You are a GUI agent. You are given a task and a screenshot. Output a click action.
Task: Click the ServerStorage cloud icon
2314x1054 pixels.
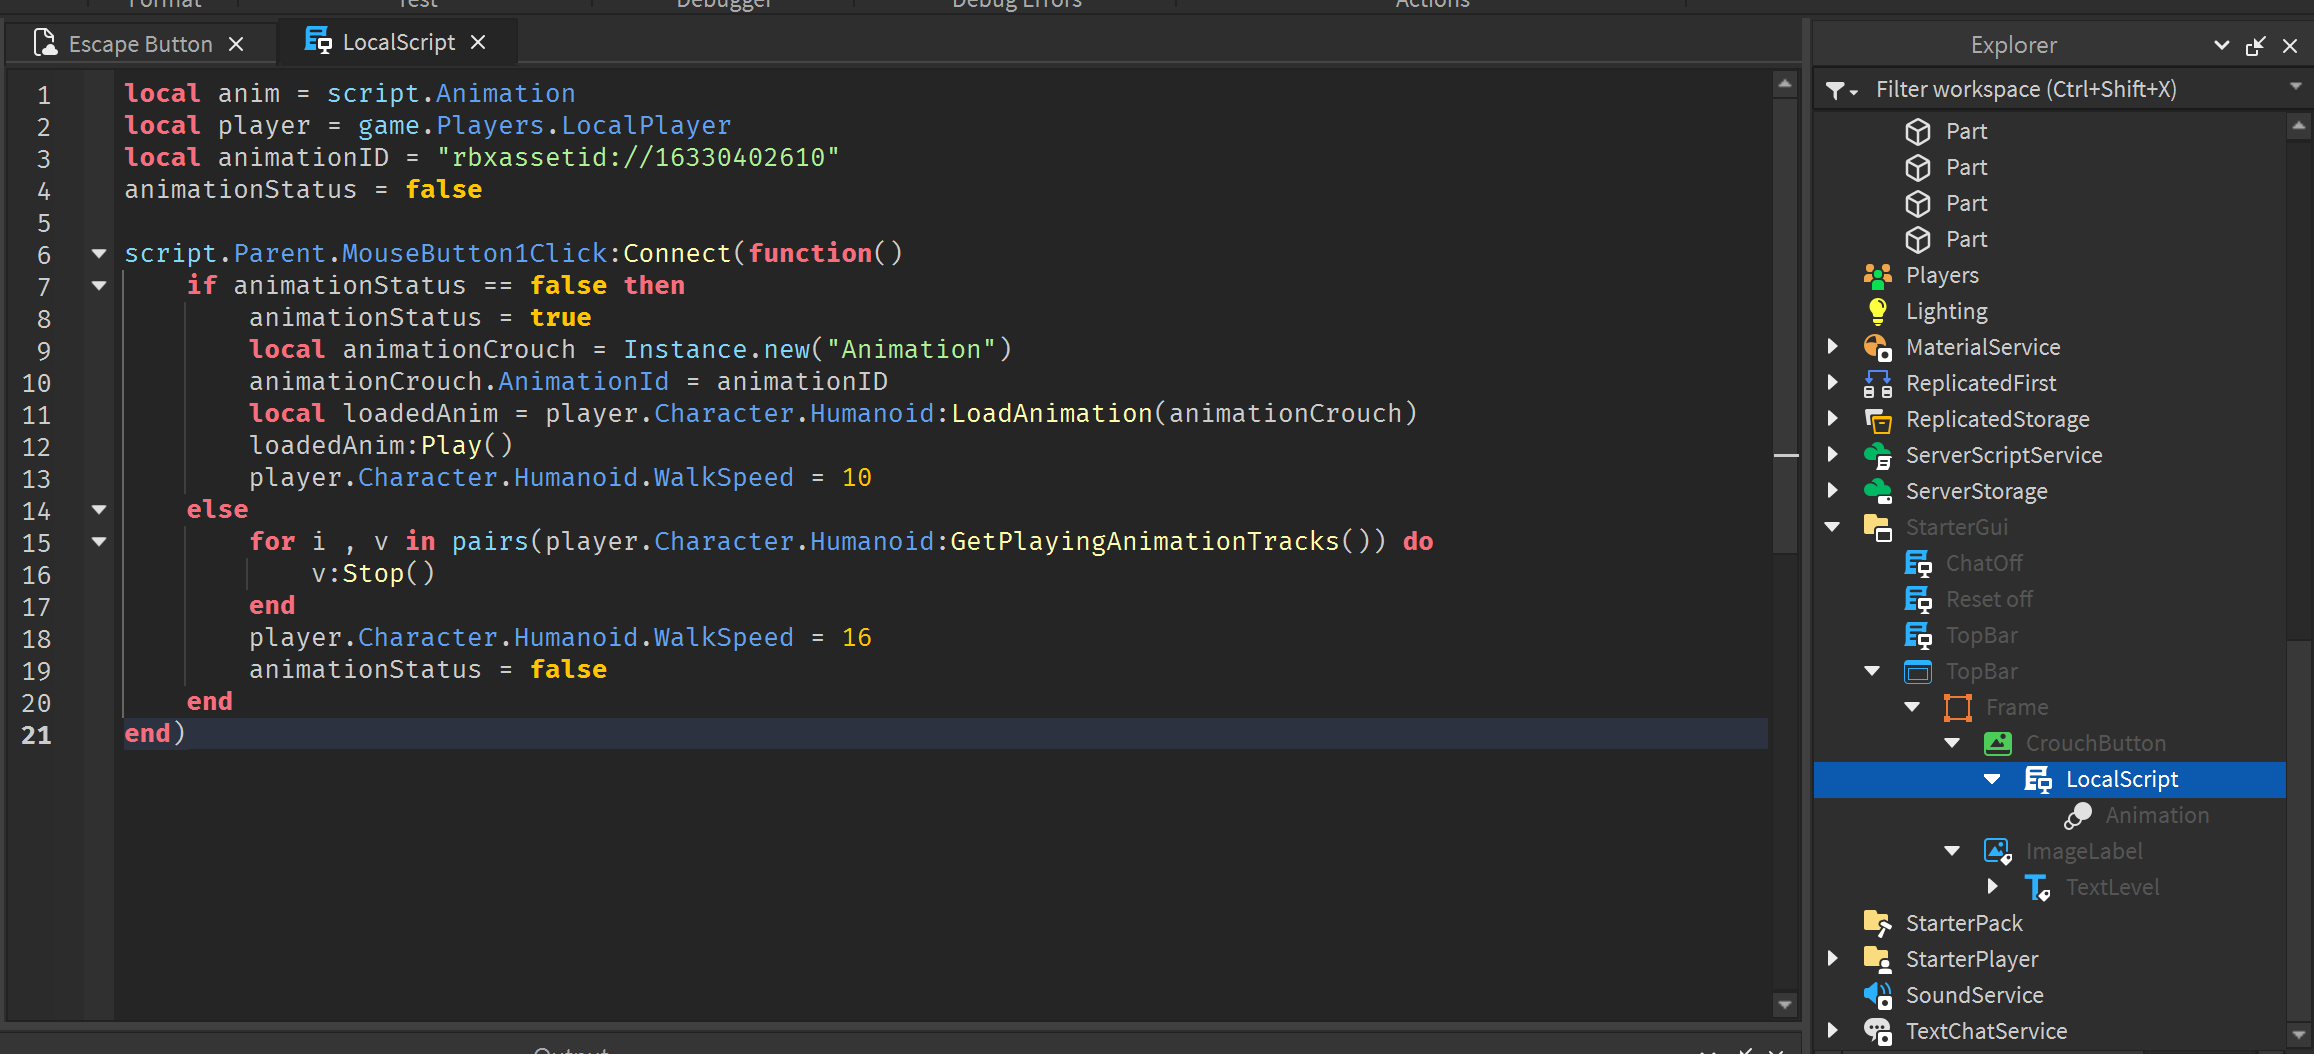(1877, 491)
